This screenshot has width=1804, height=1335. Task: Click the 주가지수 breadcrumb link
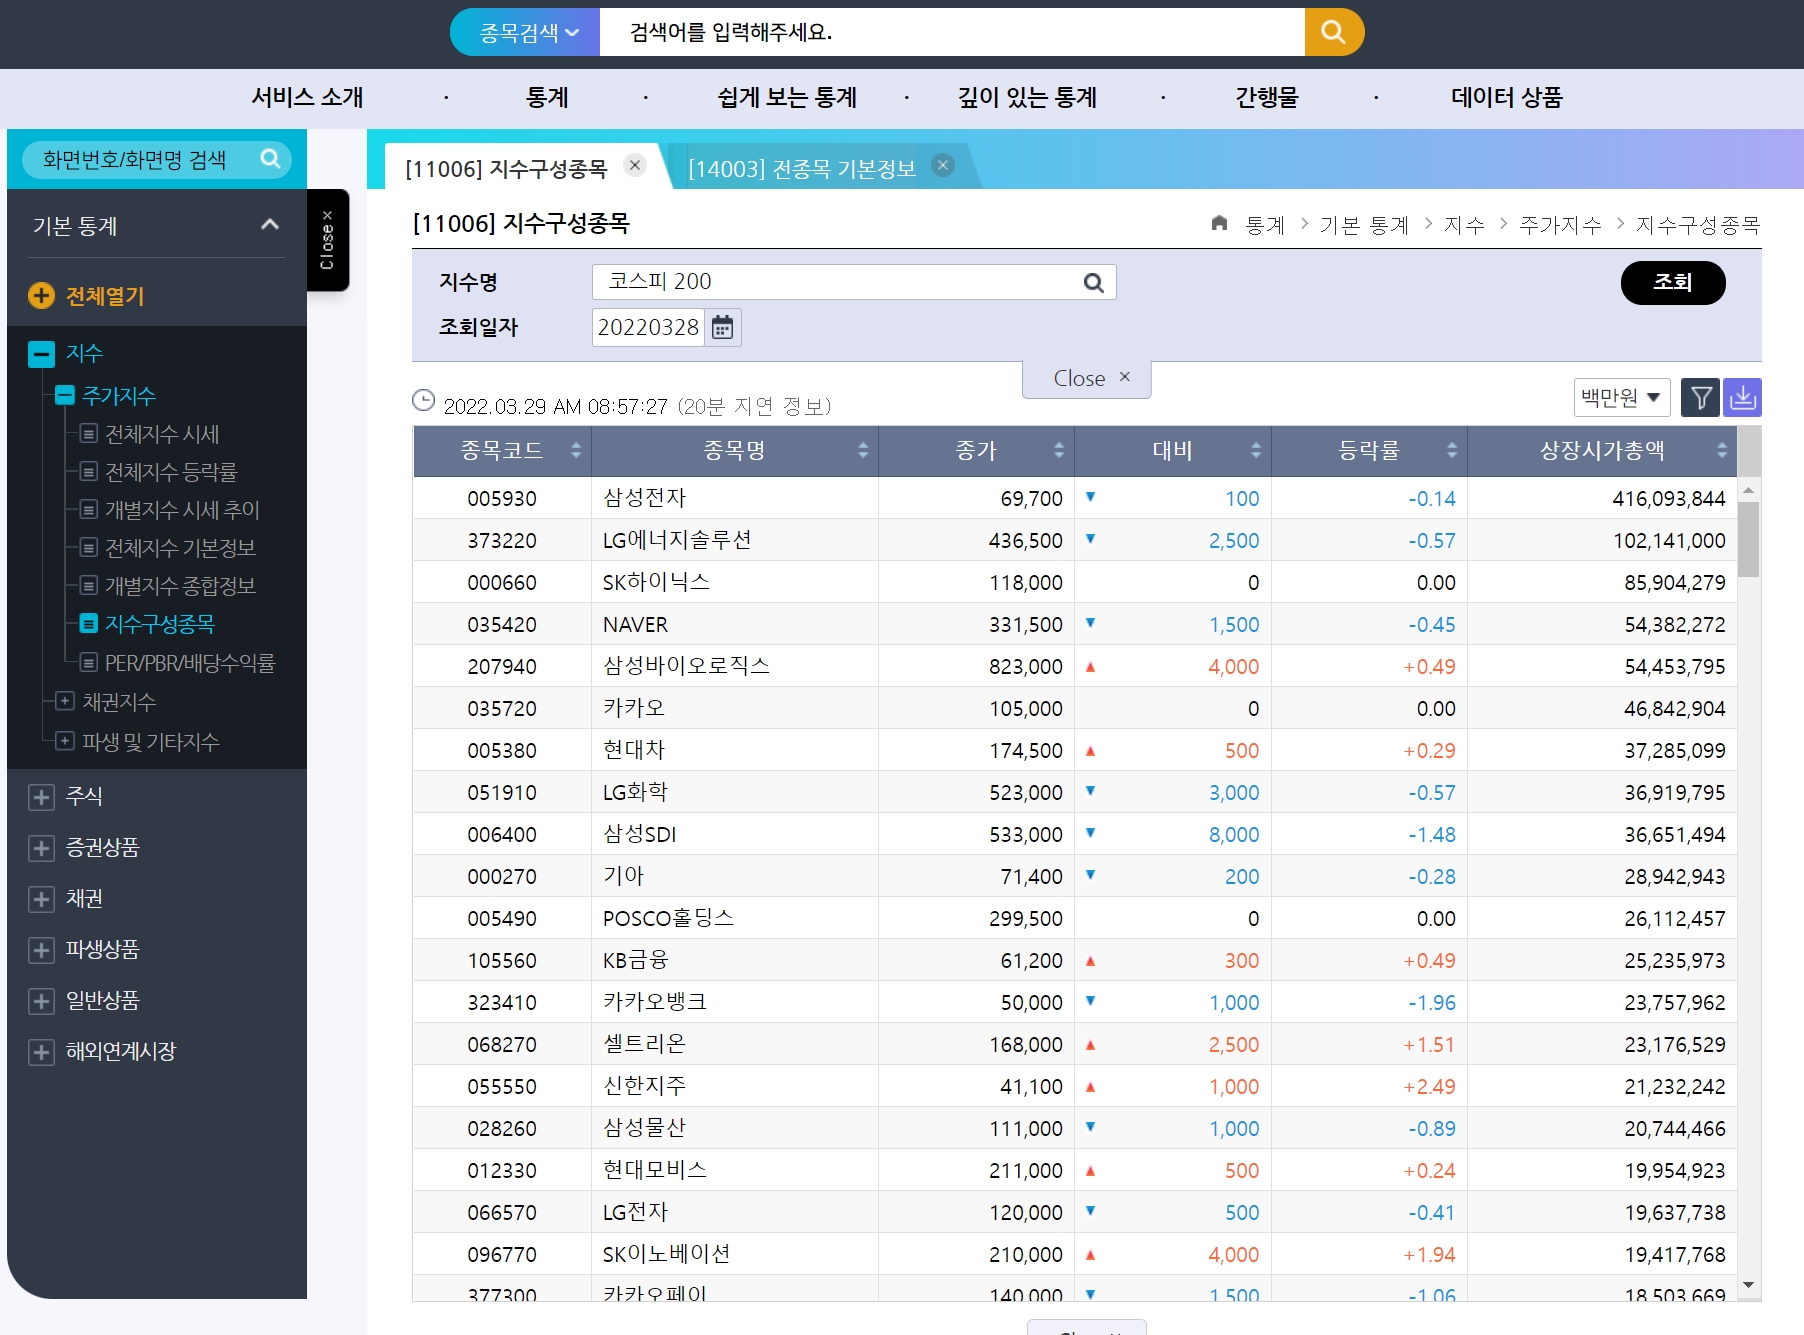[1561, 225]
